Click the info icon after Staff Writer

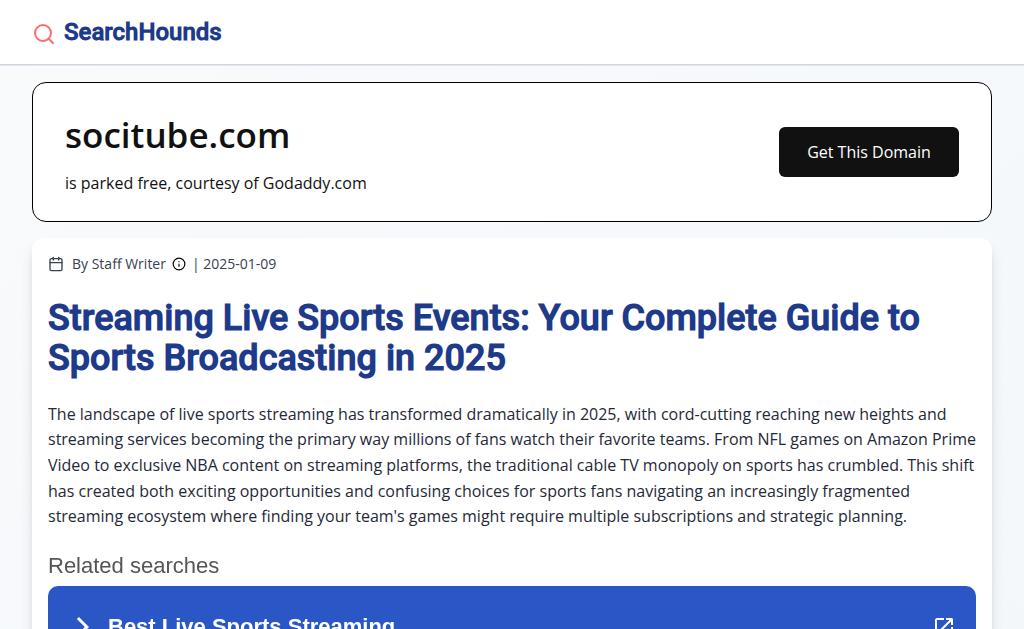(179, 264)
